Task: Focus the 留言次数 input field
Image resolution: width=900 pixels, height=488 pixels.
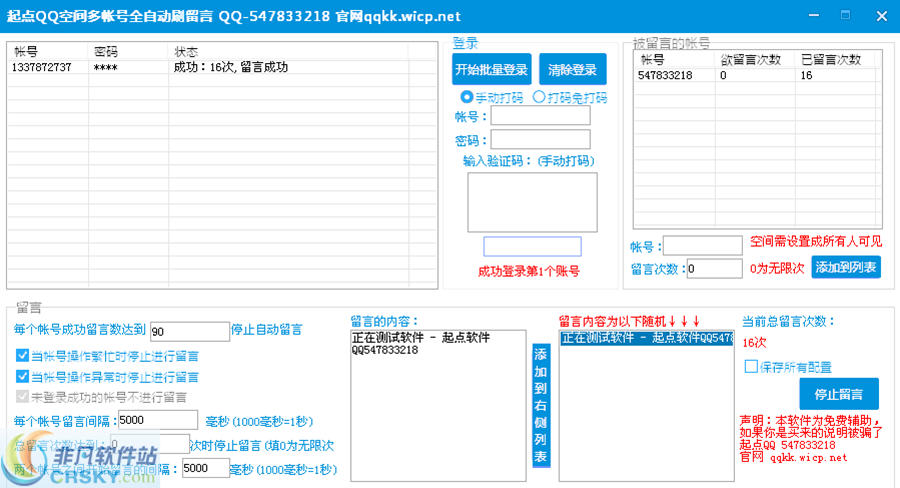Action: coord(715,268)
